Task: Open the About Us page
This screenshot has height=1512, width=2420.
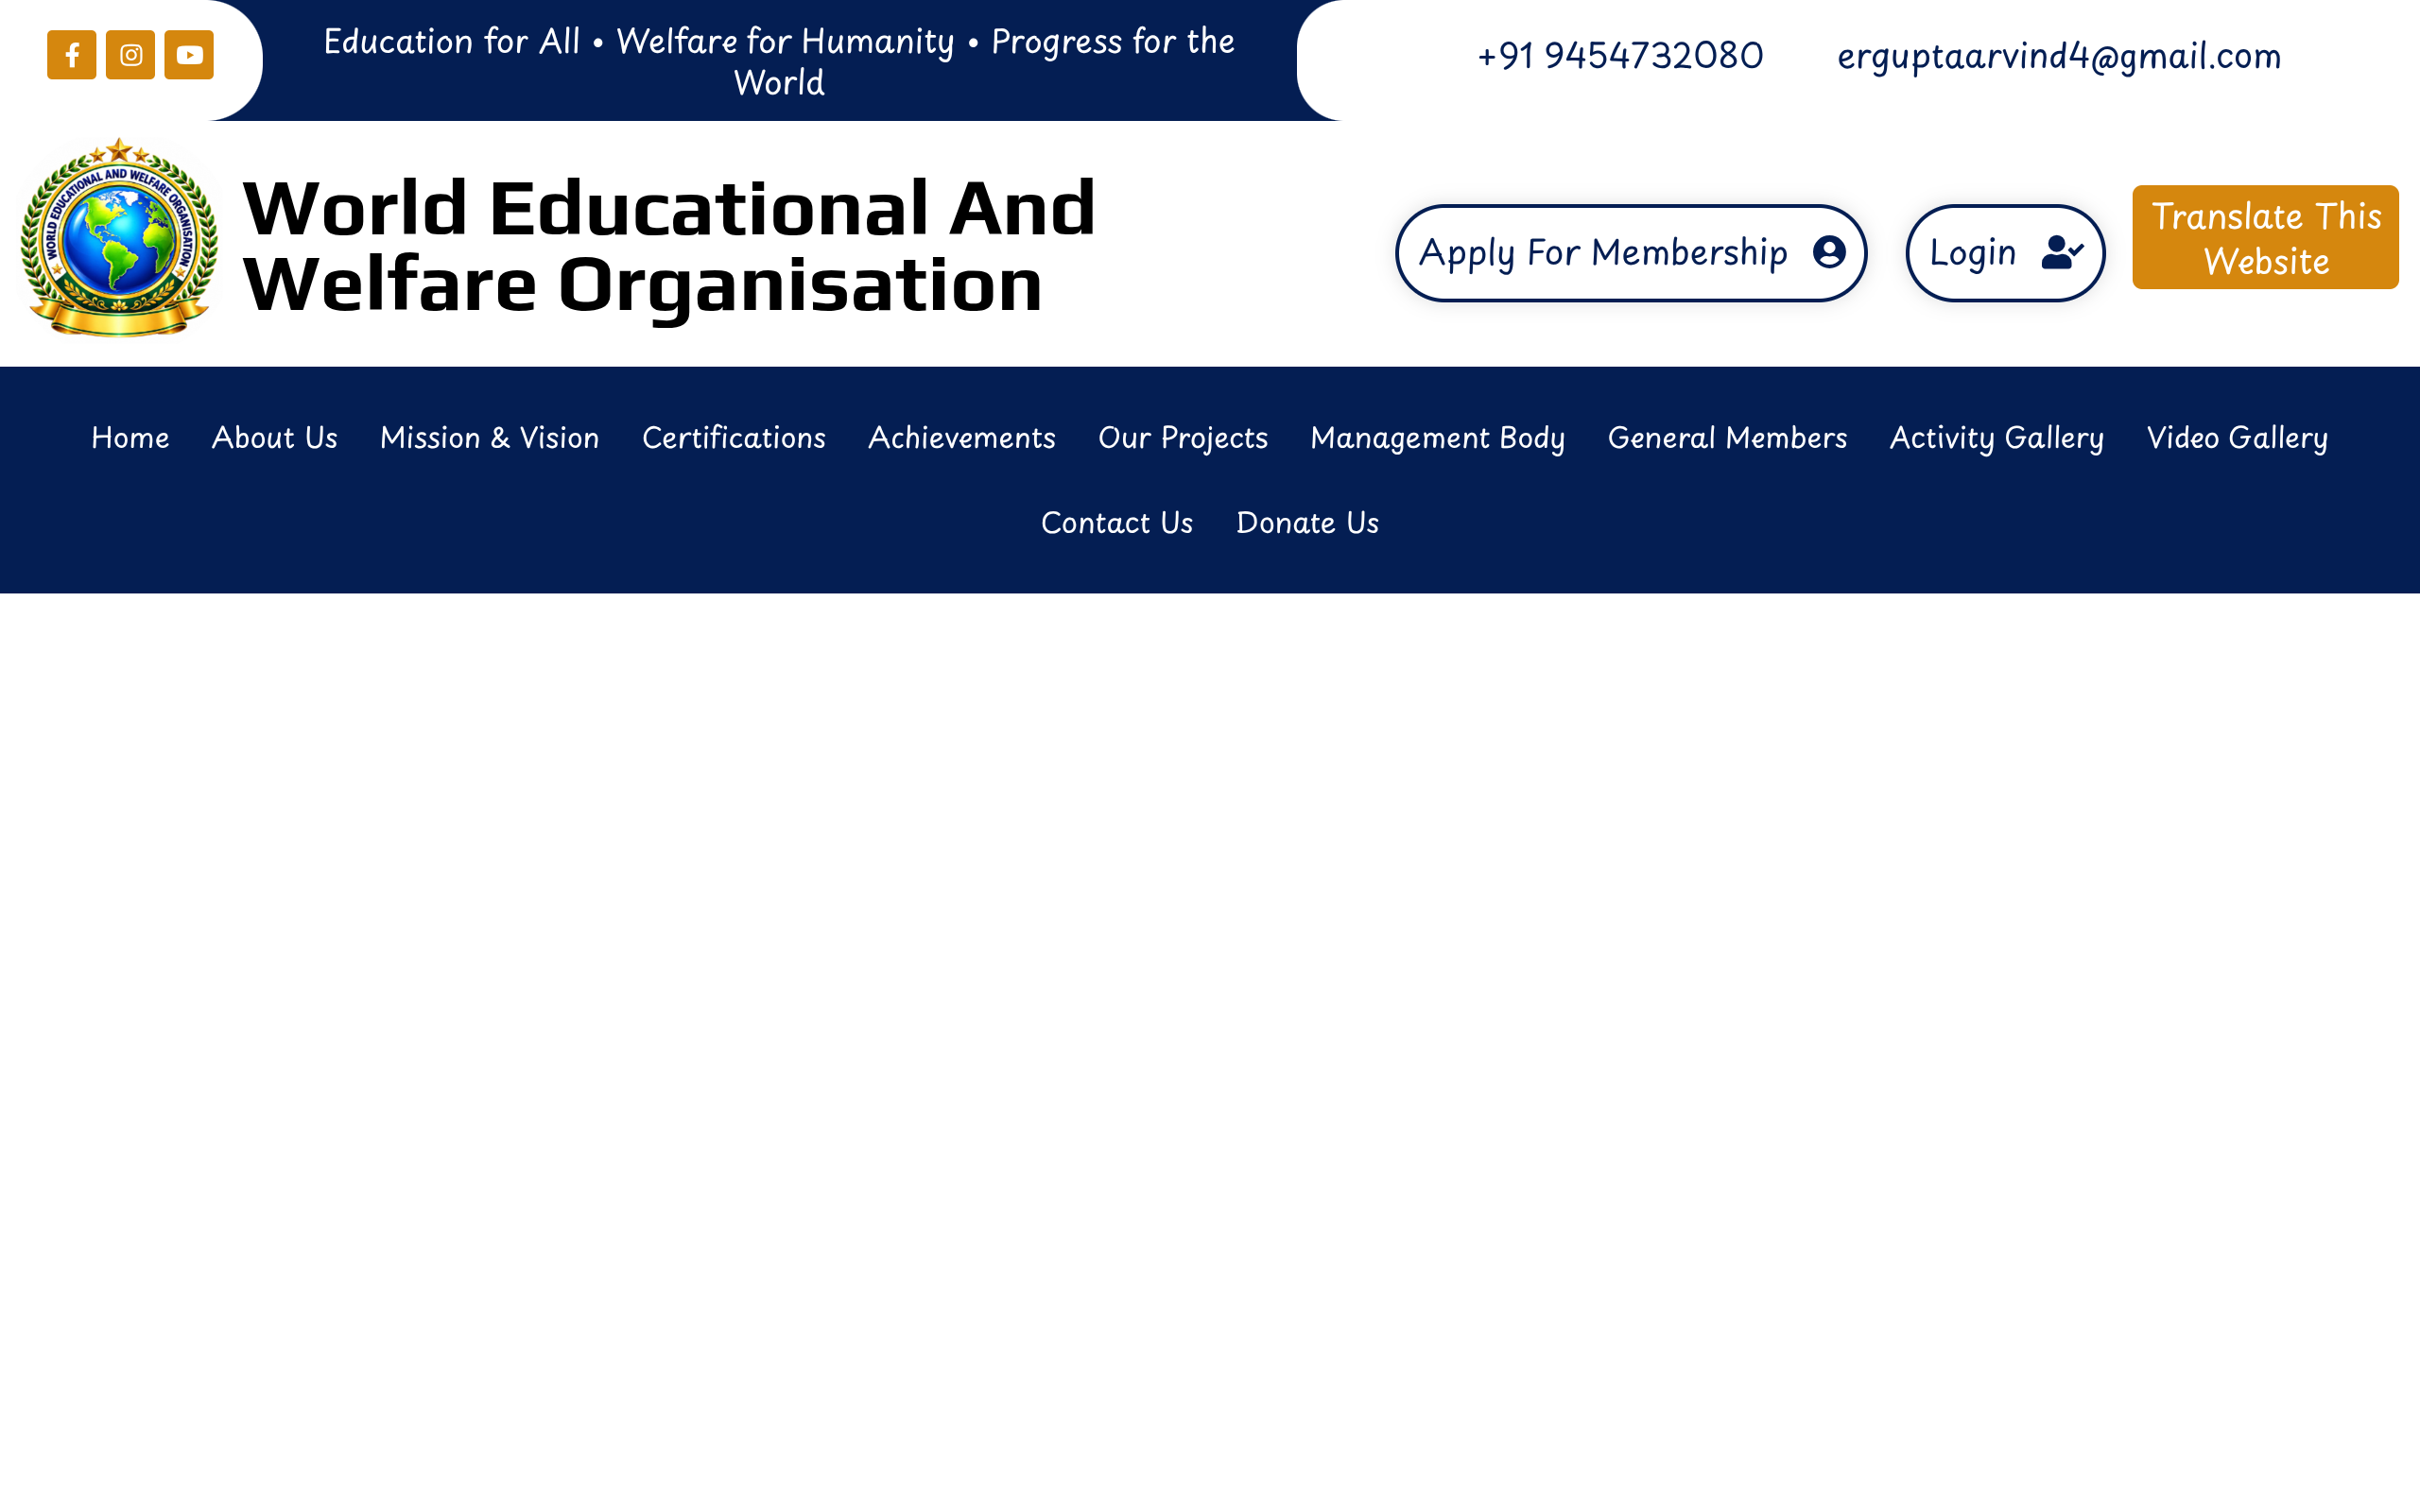Action: click(x=274, y=438)
